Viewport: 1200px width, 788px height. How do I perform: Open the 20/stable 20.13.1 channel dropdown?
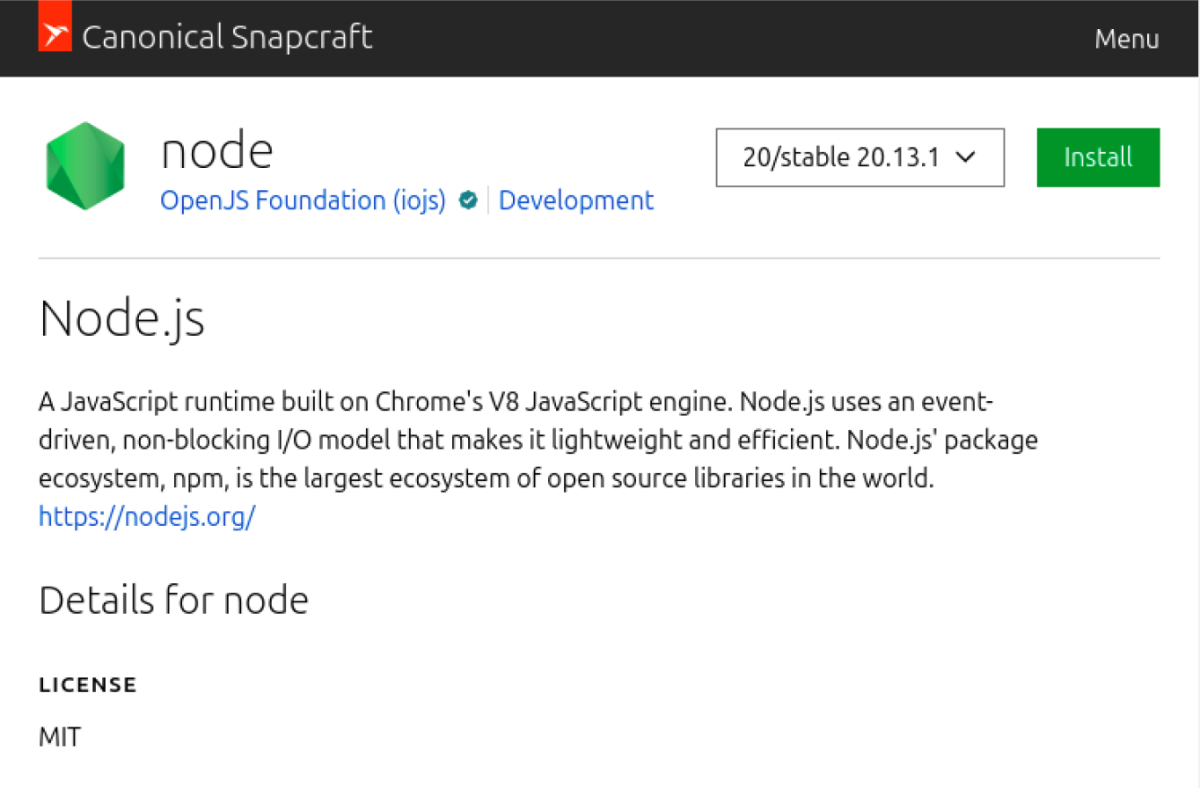point(859,157)
